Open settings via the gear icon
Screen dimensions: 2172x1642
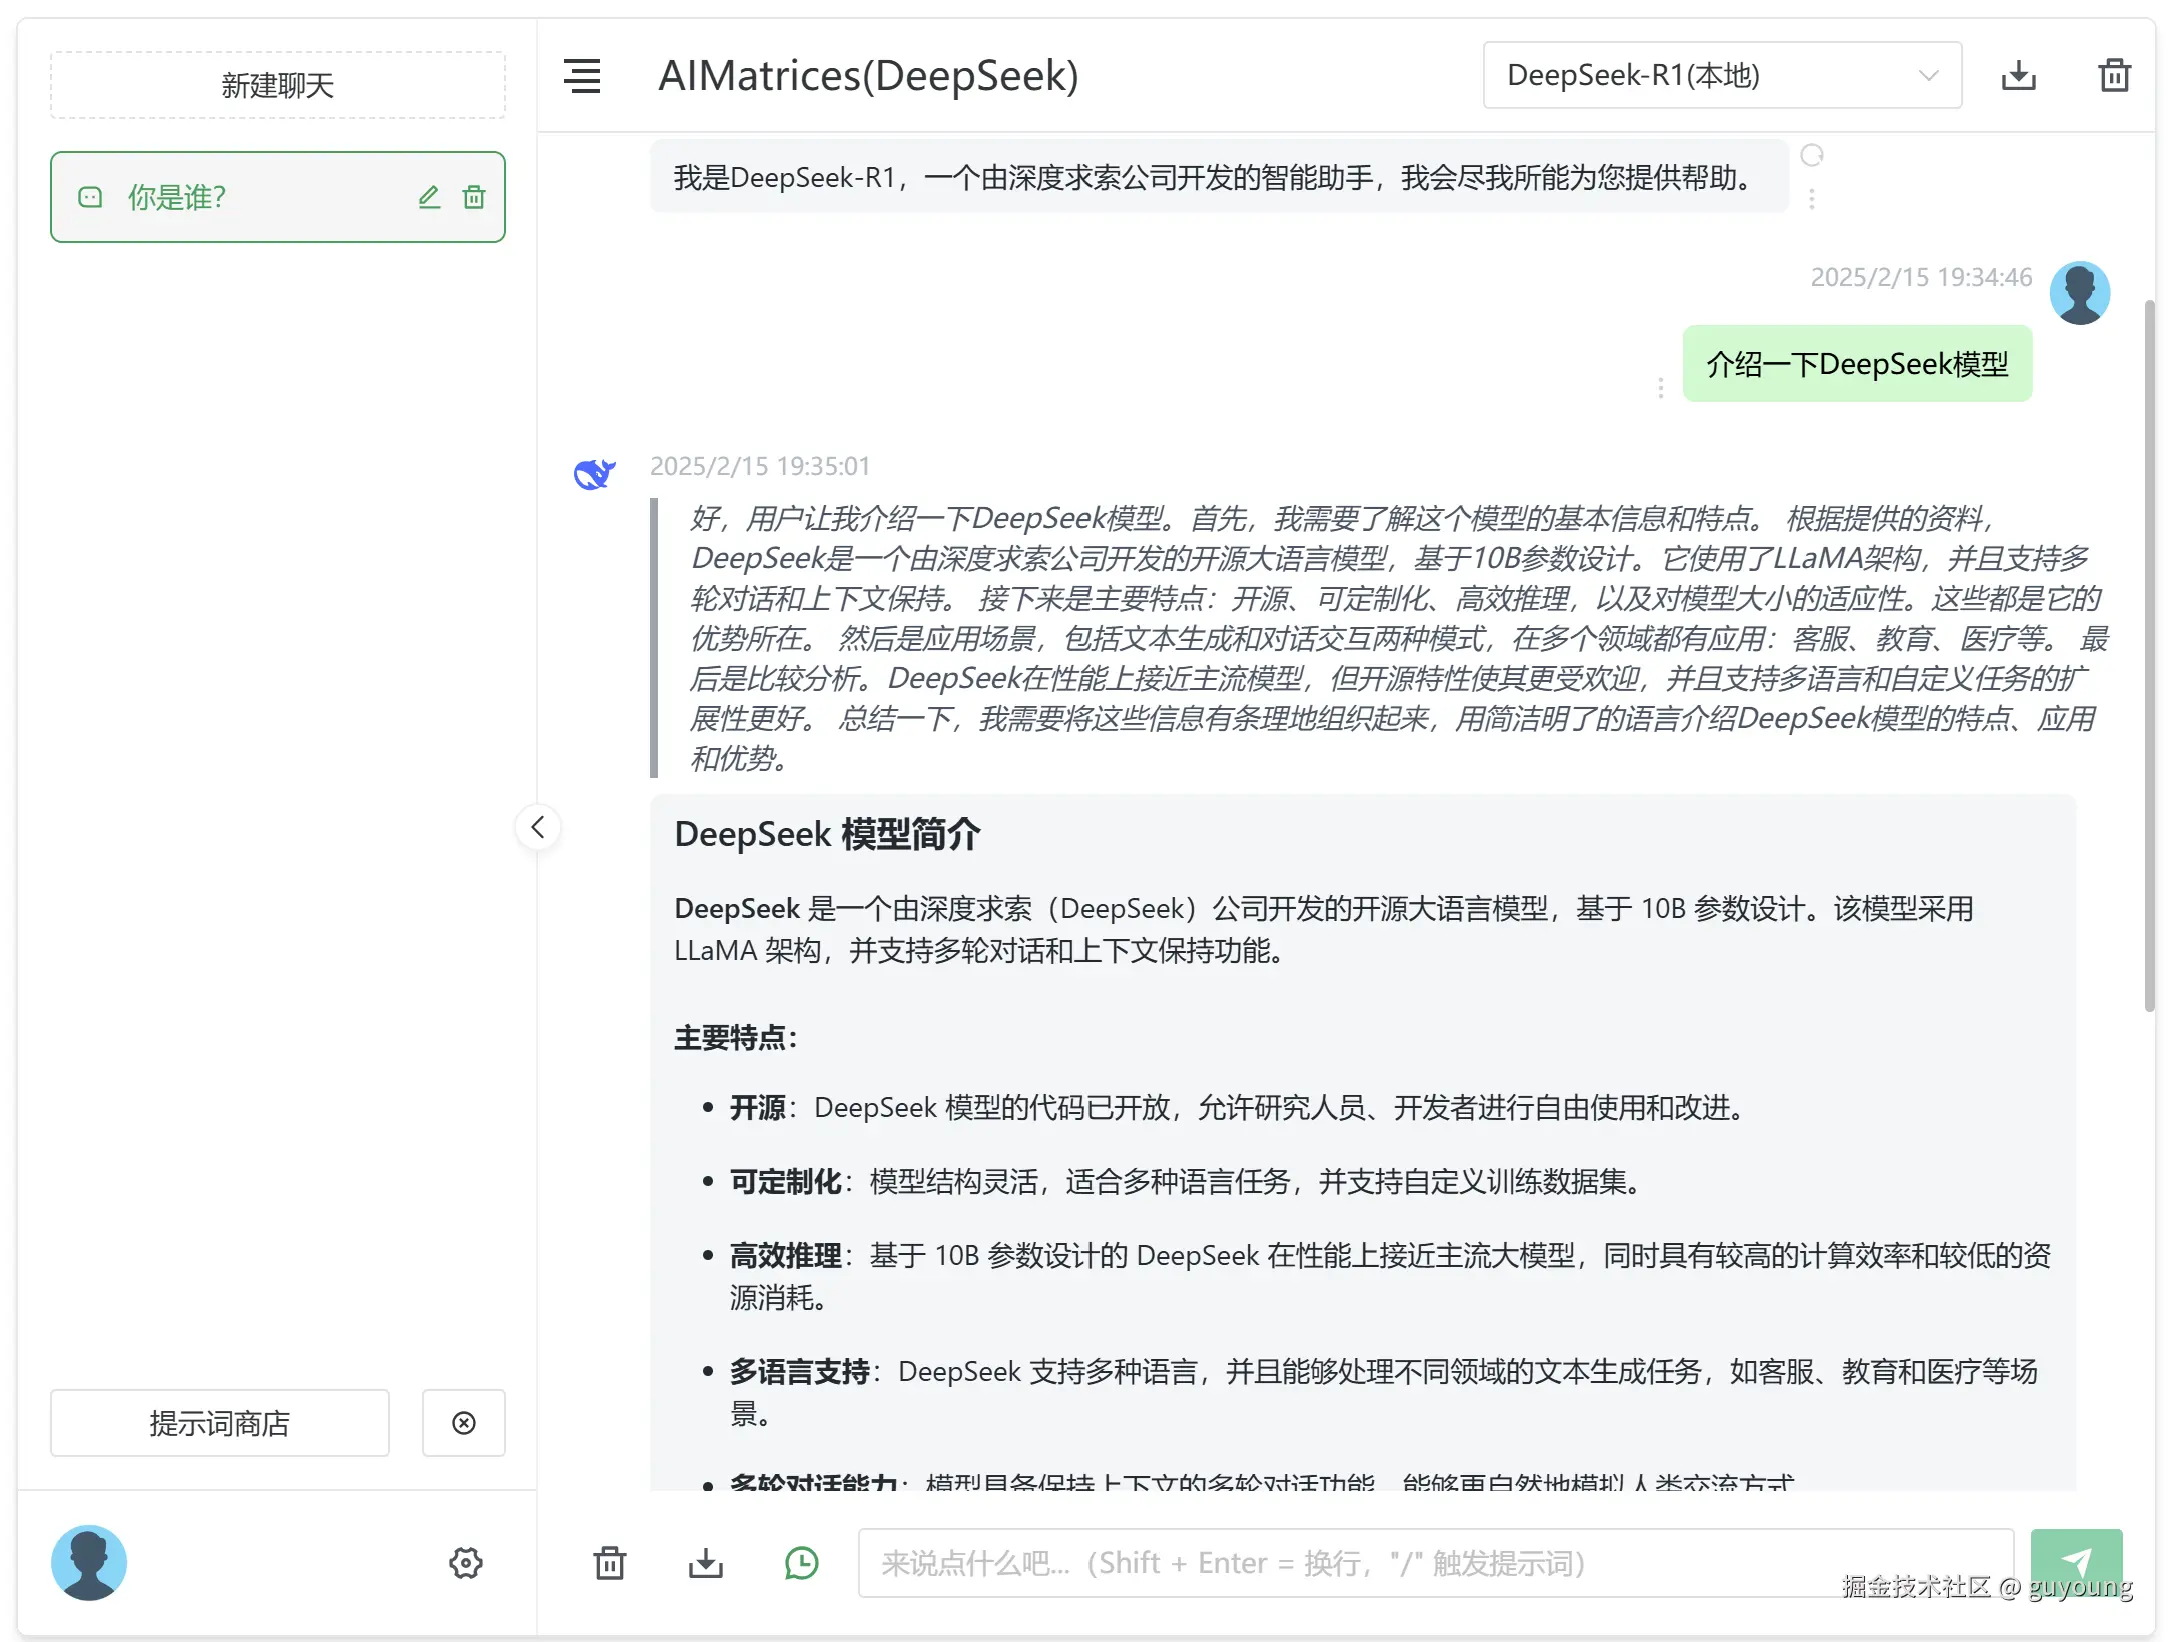click(x=465, y=1563)
